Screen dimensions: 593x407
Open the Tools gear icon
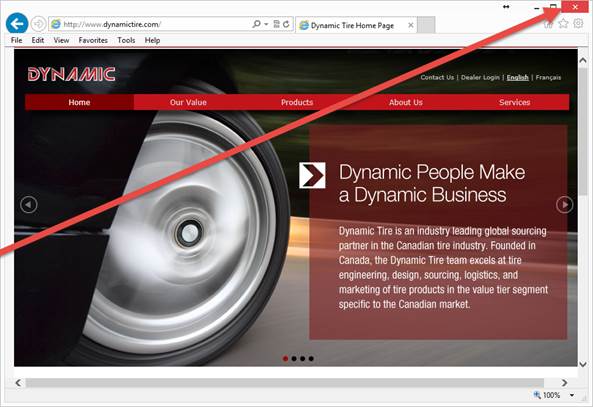click(578, 23)
